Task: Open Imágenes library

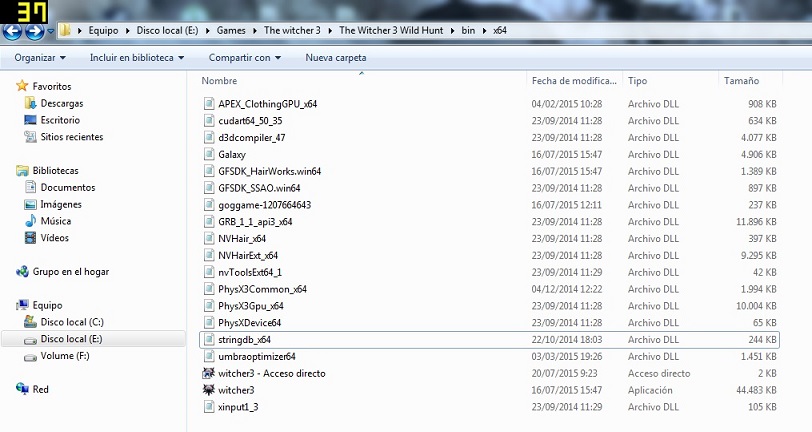Action: point(61,204)
